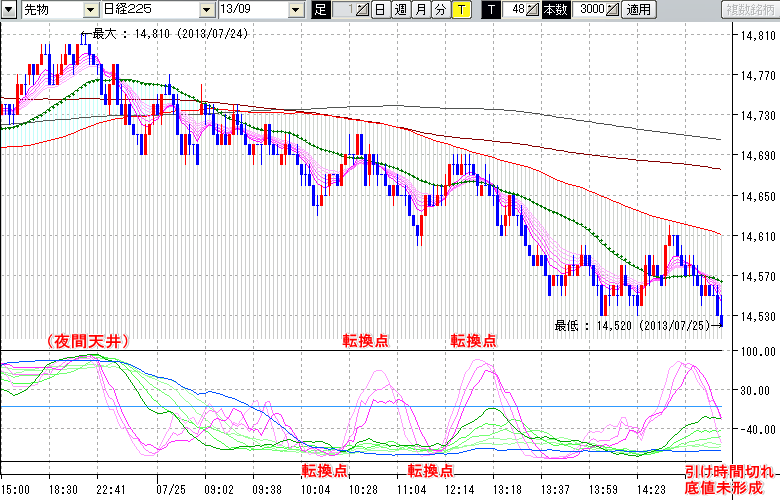Open the 先物 product type dropdown
The height and width of the screenshot is (500, 780).
(91, 10)
